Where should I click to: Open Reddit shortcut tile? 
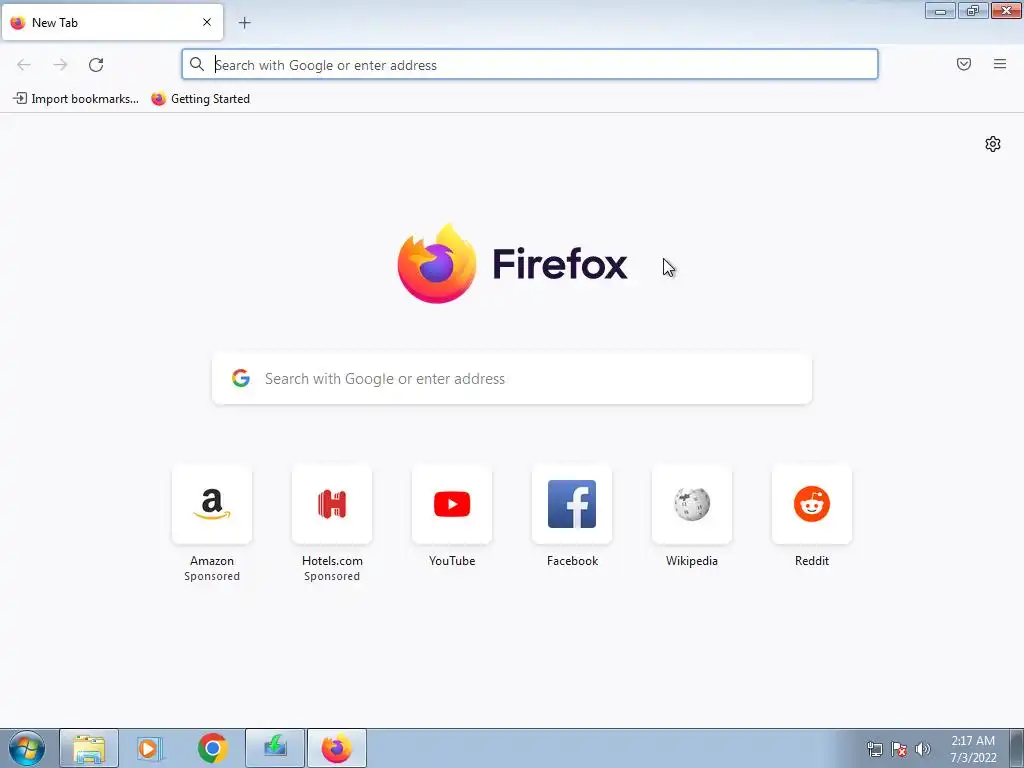(812, 504)
